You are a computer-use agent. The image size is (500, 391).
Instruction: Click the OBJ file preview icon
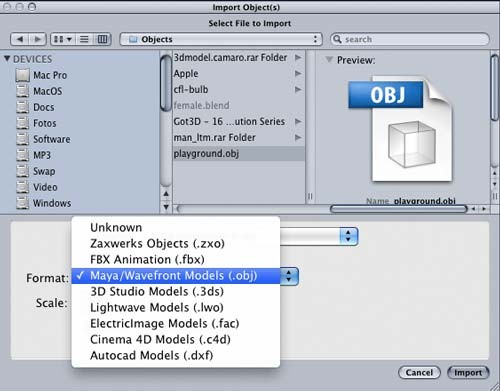coord(401,130)
